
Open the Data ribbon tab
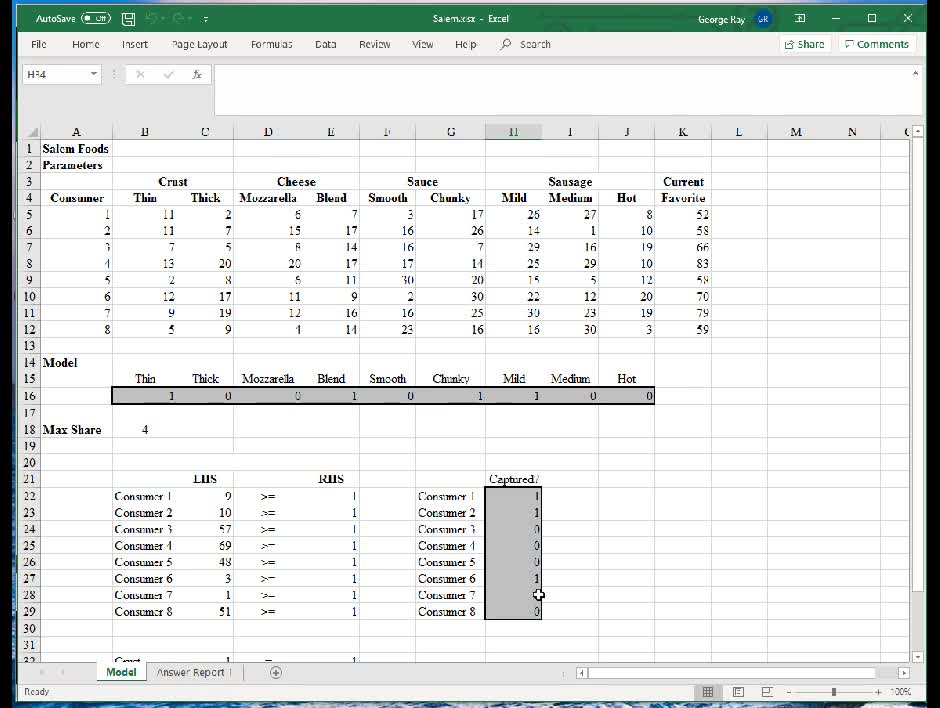coord(326,44)
